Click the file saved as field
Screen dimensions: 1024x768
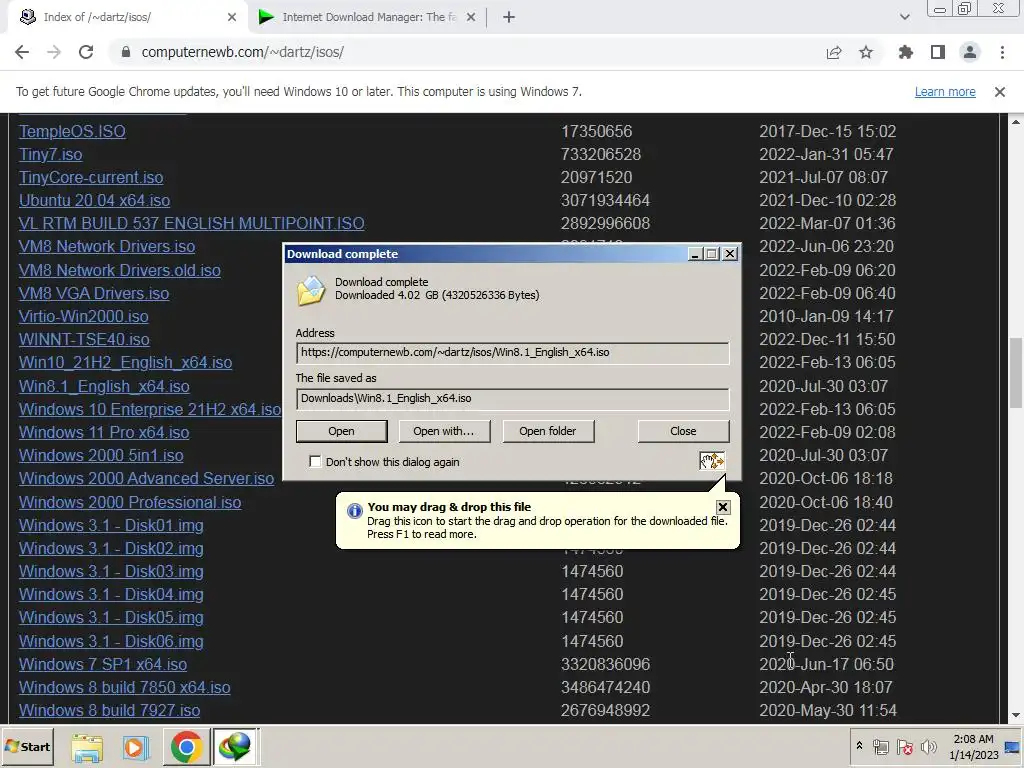(513, 398)
